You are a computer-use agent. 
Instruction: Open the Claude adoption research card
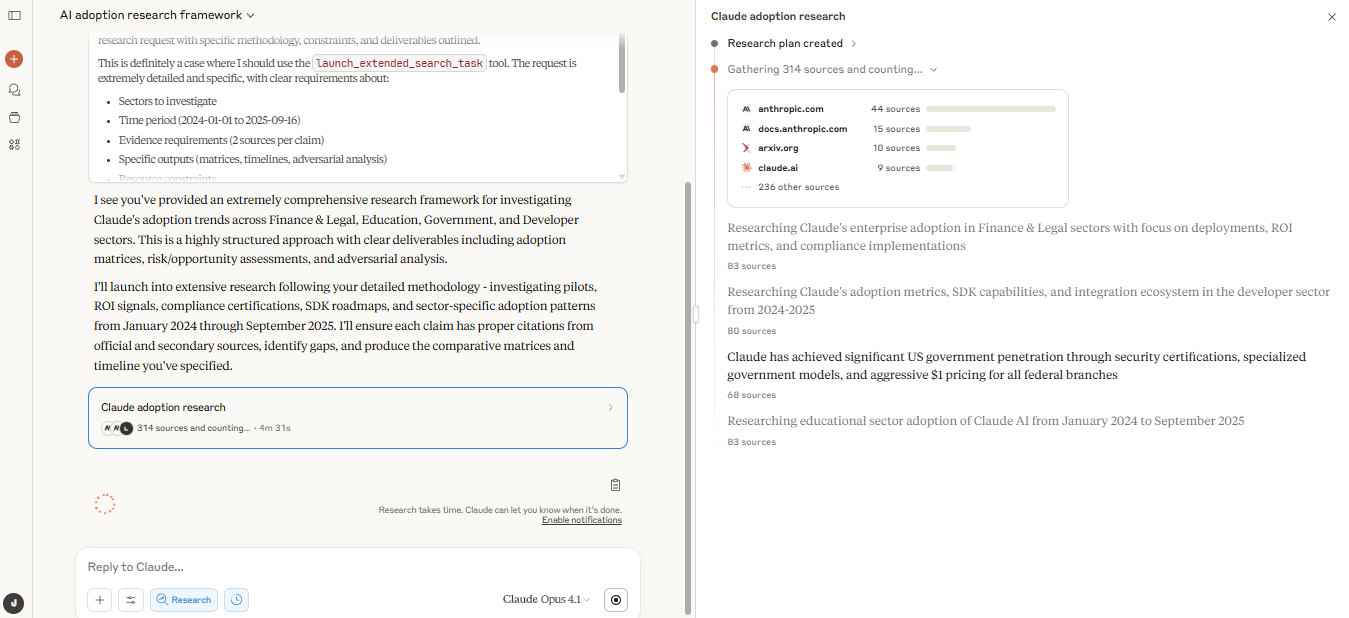pyautogui.click(x=357, y=417)
